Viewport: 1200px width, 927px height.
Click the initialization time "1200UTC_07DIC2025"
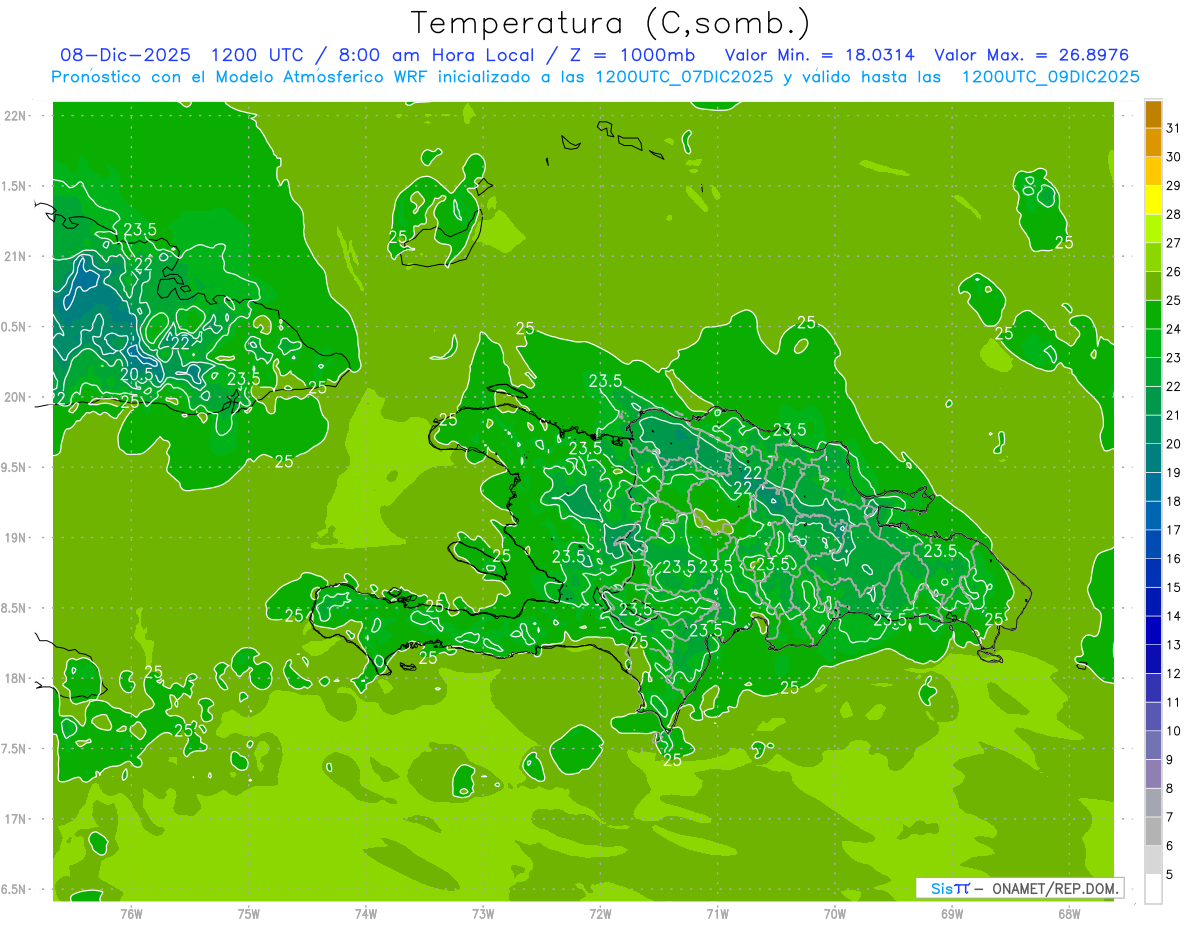pyautogui.click(x=684, y=77)
